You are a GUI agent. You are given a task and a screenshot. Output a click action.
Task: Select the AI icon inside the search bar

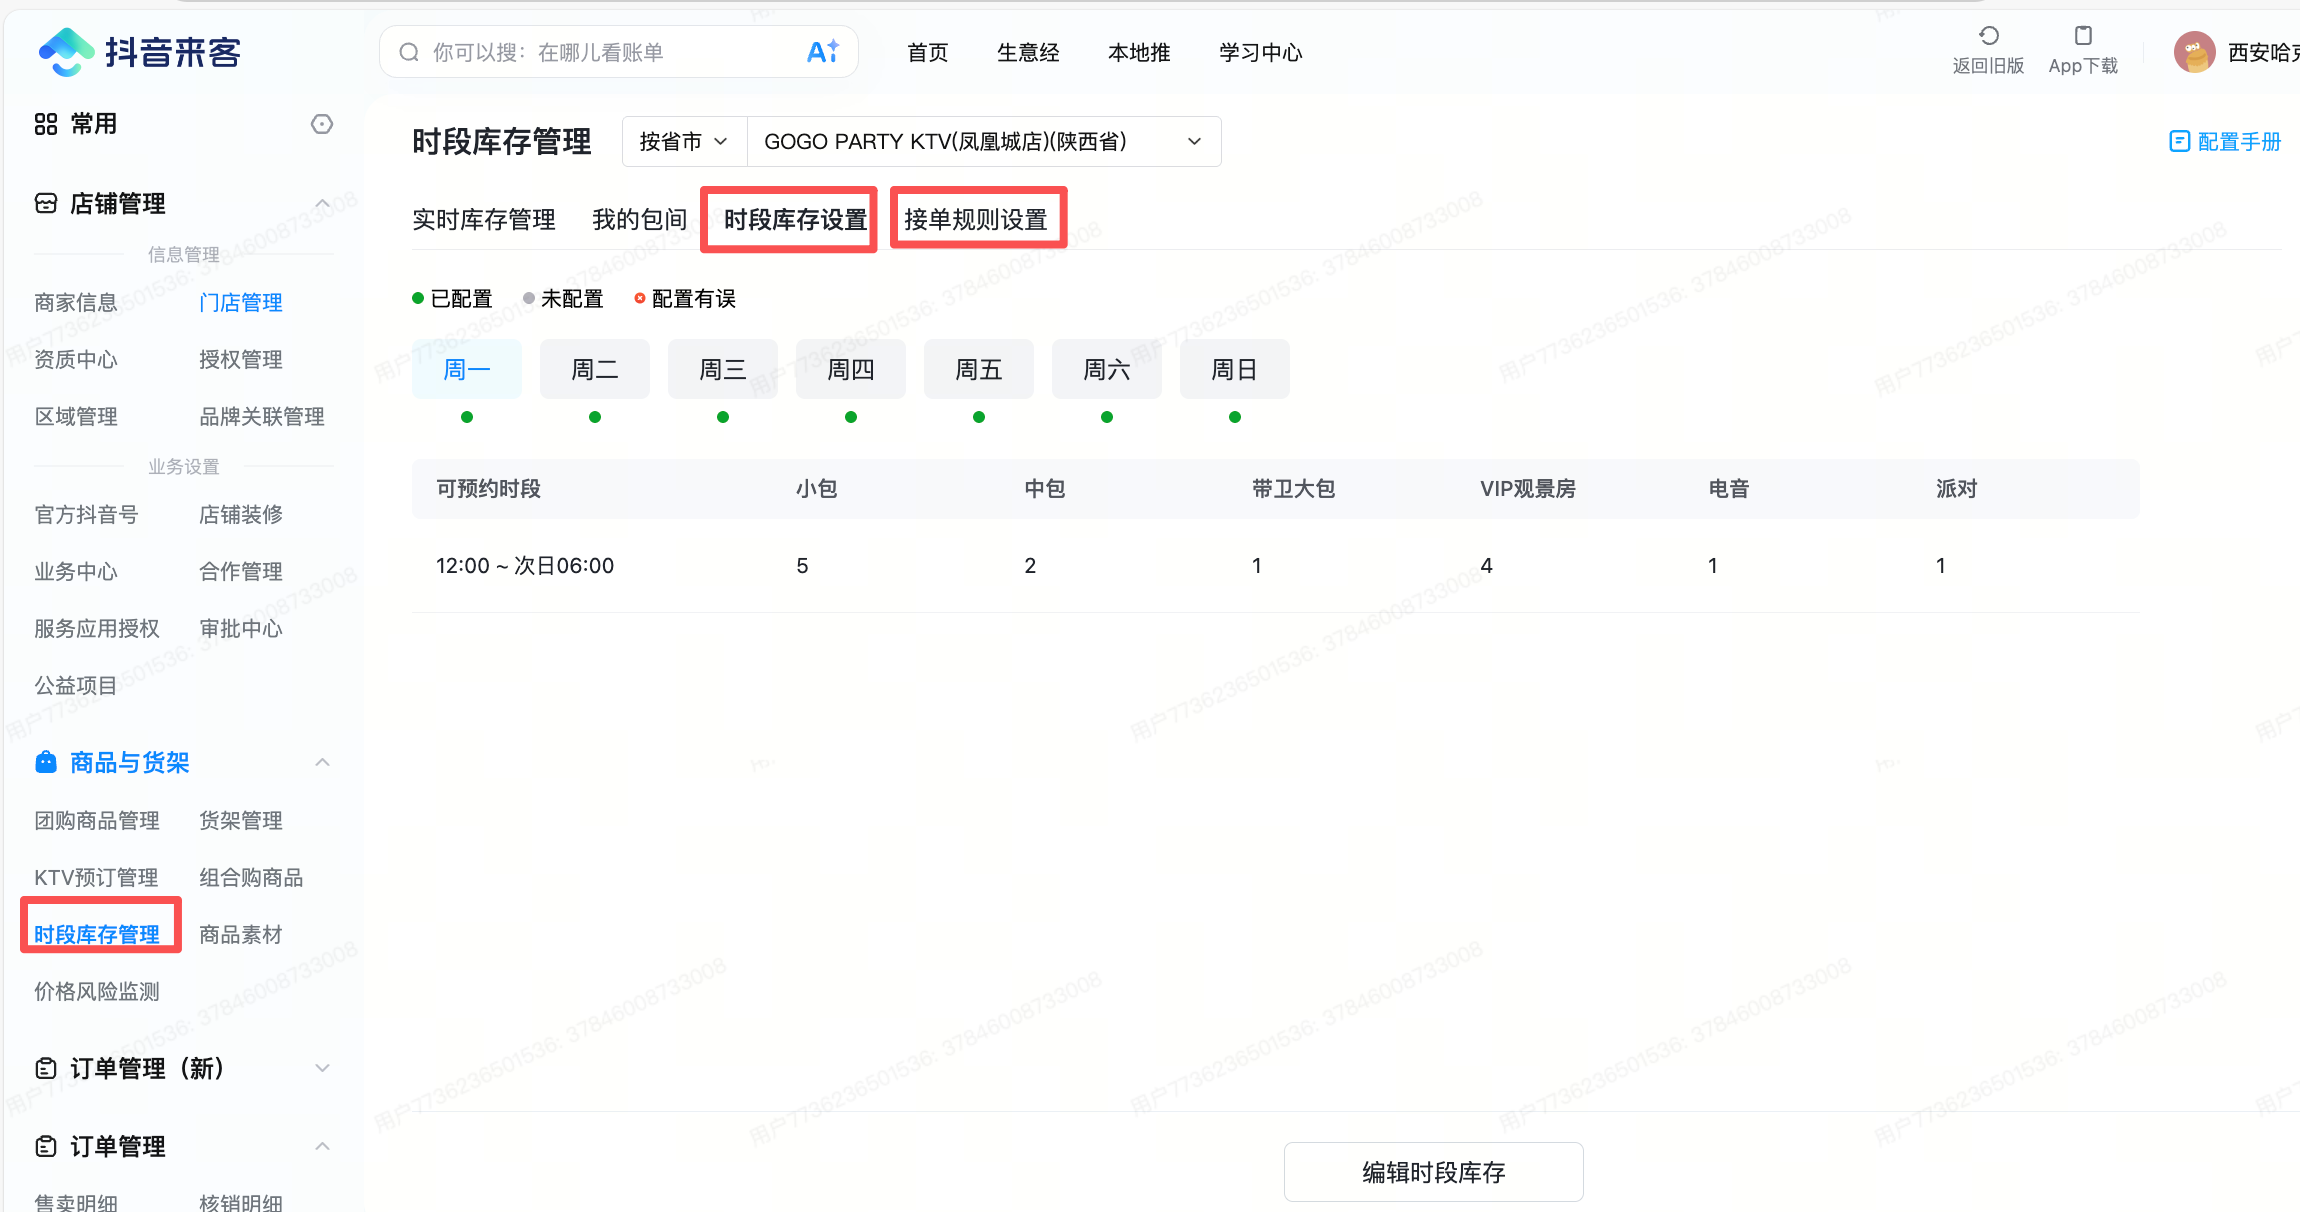(x=822, y=51)
